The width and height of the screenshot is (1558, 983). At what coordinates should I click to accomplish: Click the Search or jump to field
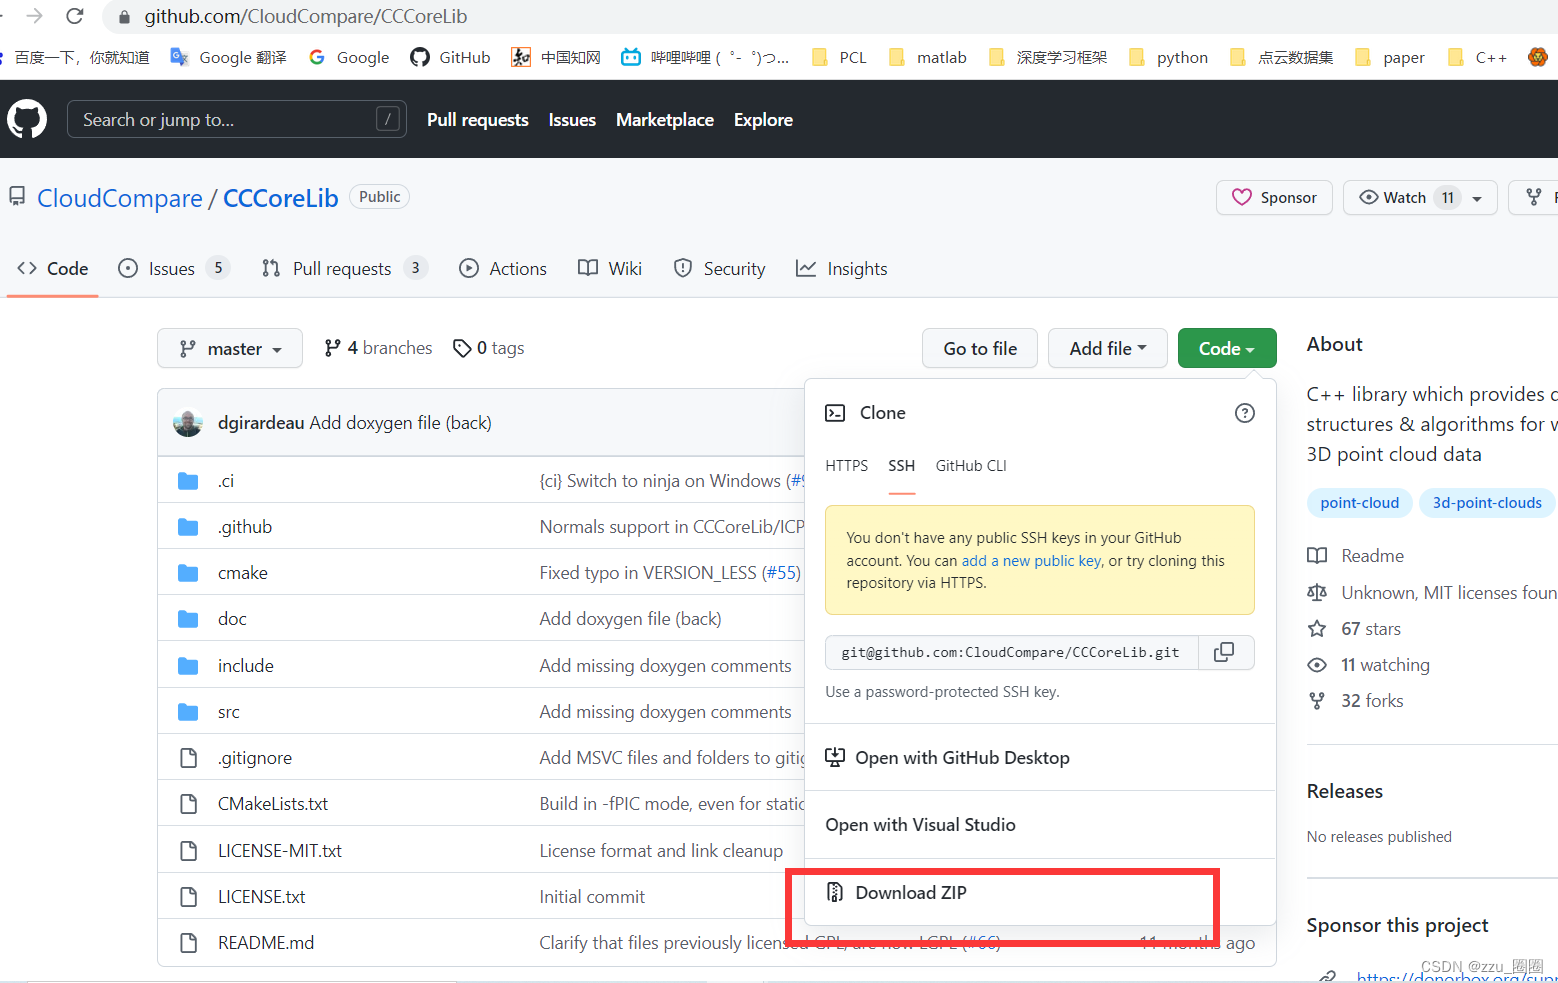pyautogui.click(x=236, y=119)
